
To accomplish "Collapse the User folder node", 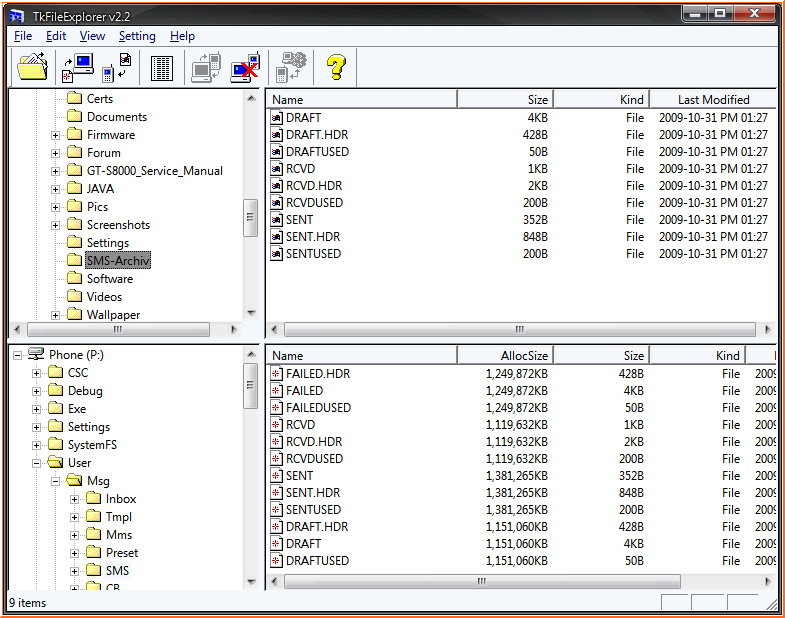I will 37,463.
